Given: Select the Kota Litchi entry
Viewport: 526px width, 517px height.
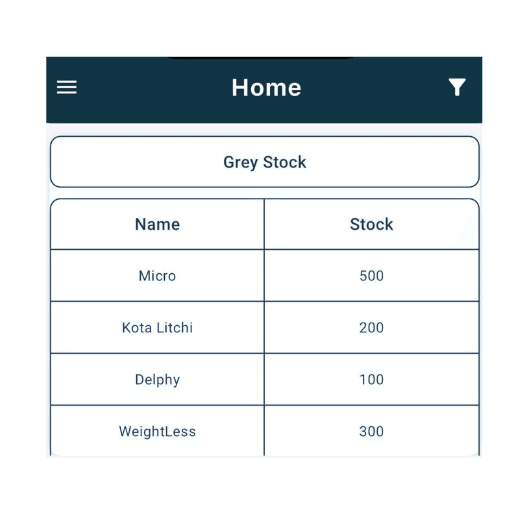Looking at the screenshot, I should [x=157, y=328].
